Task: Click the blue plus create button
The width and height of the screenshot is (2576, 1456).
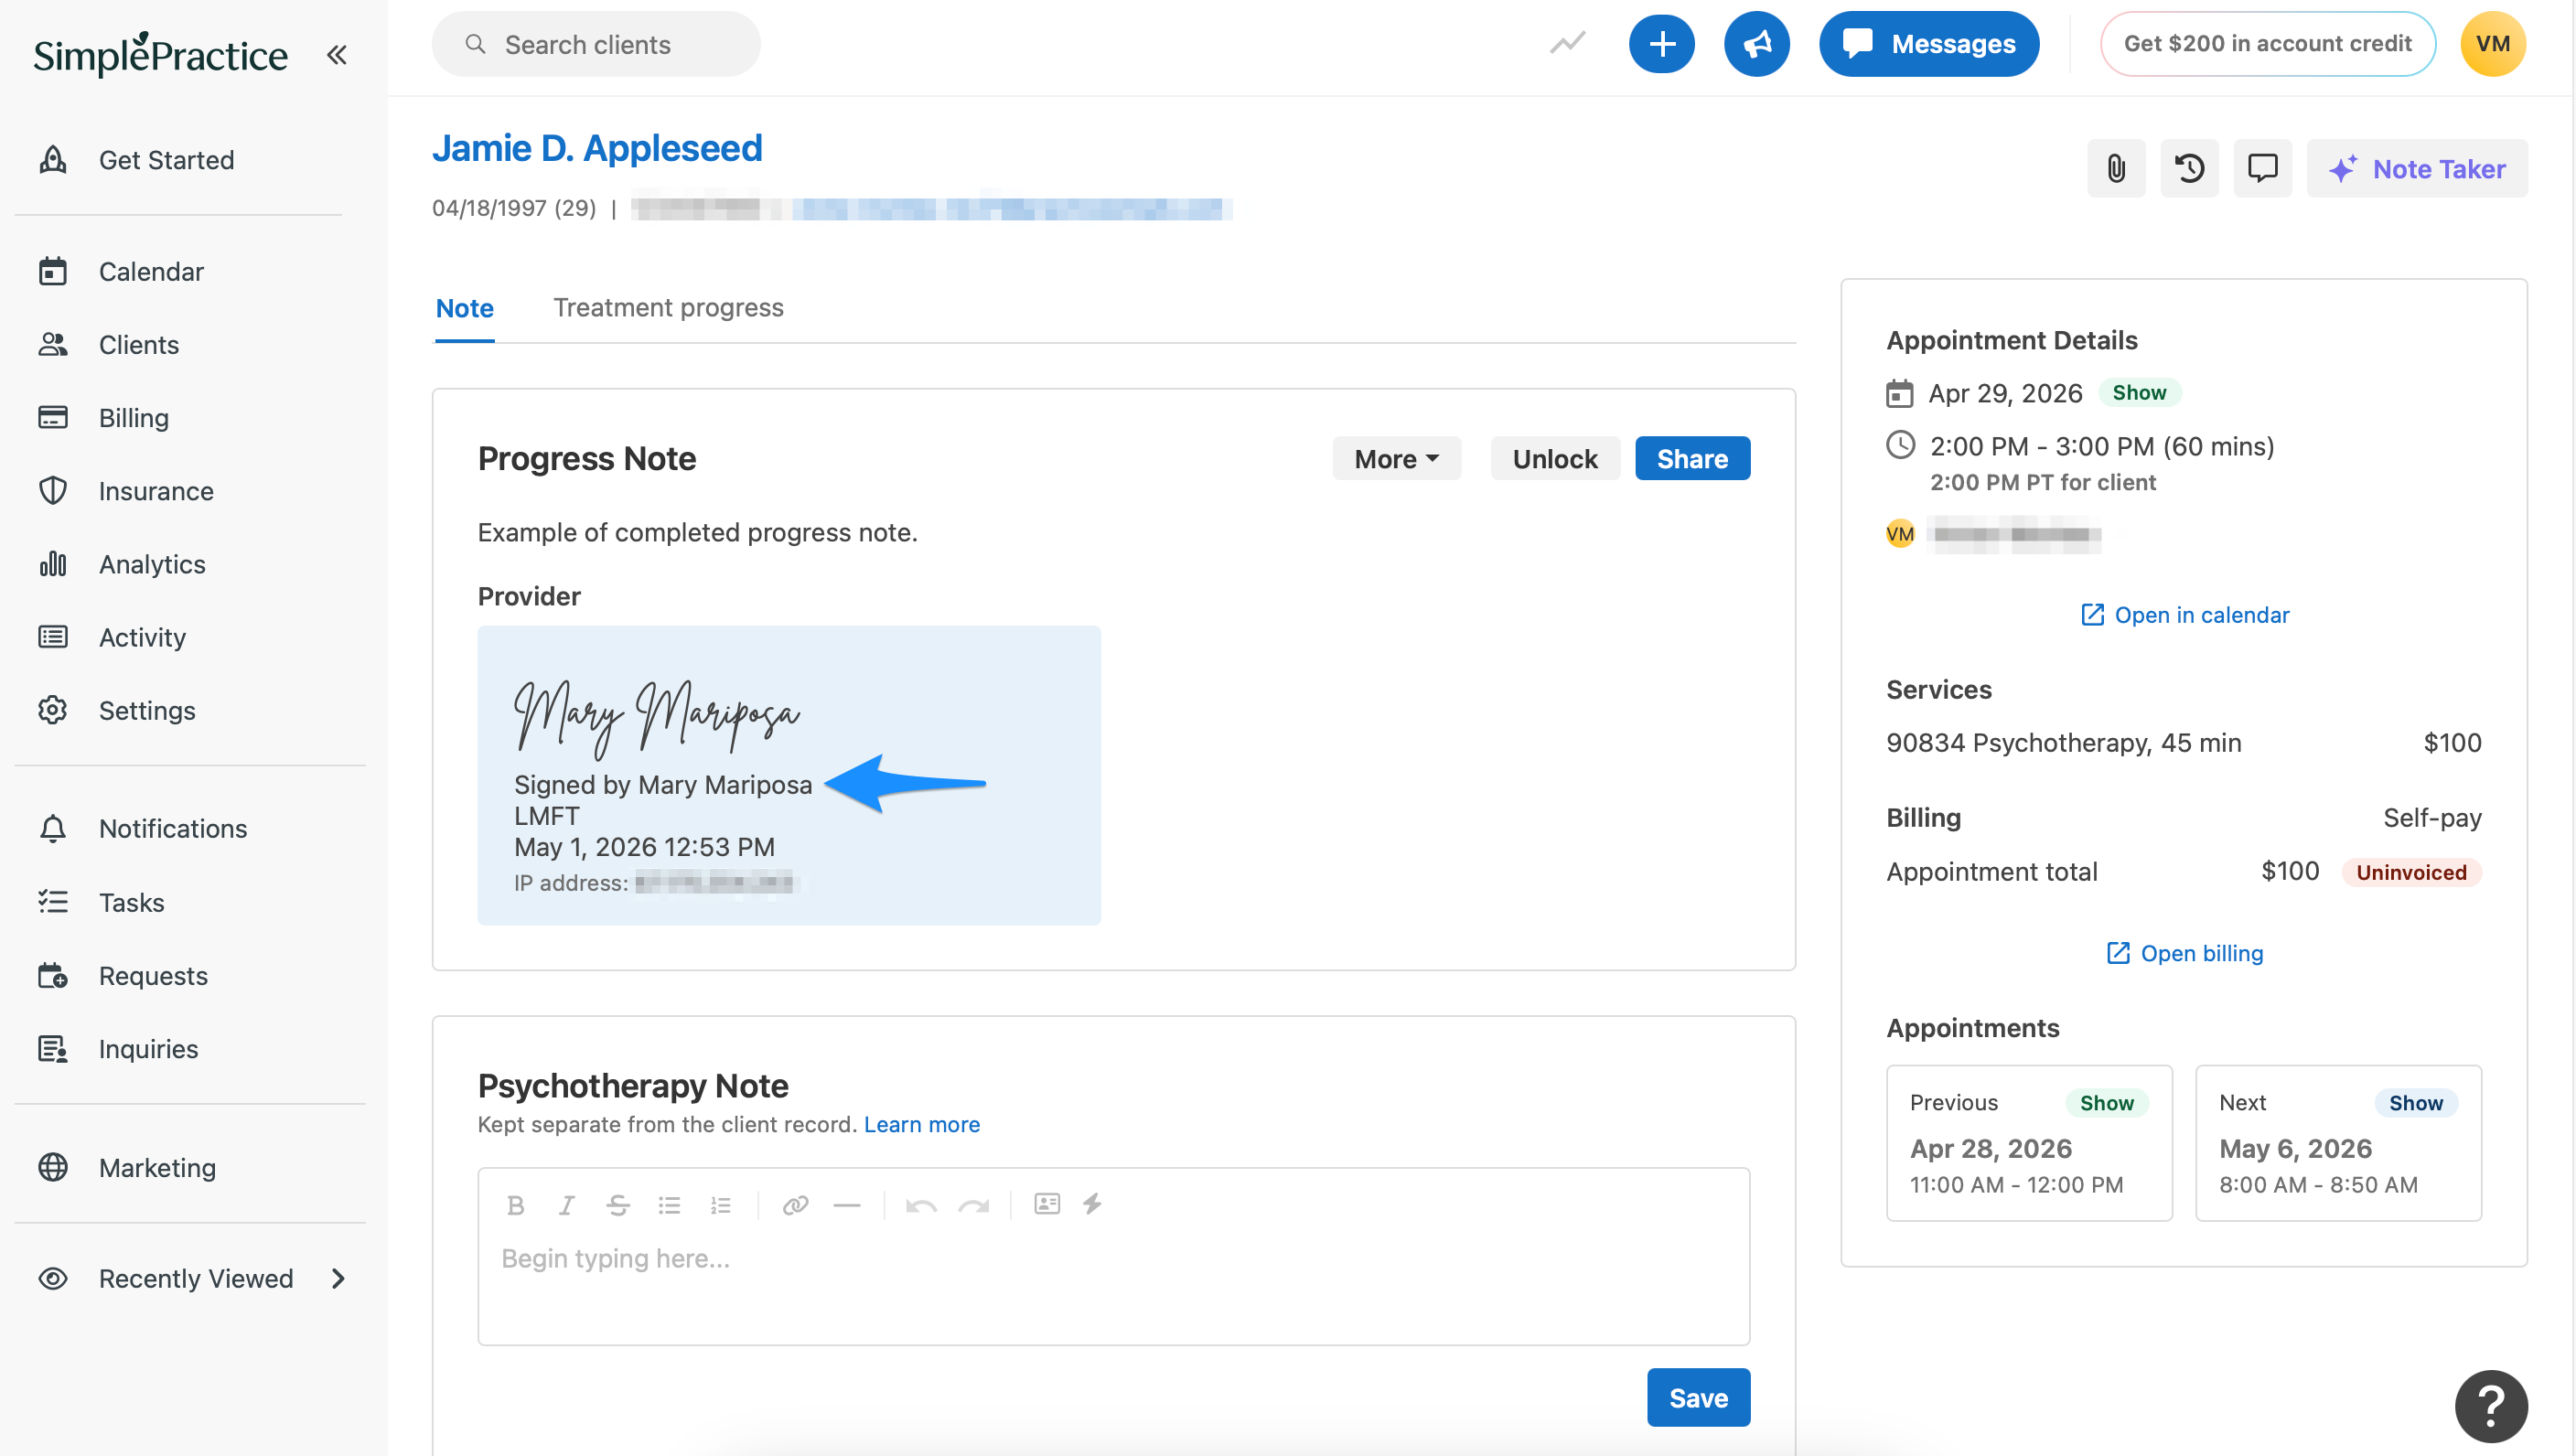Action: pyautogui.click(x=1661, y=43)
